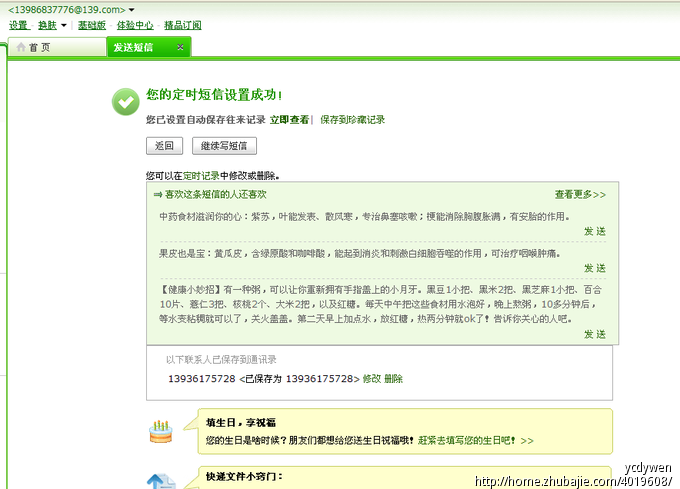Open the 体验中心 link
680x489 pixels.
tap(135, 25)
